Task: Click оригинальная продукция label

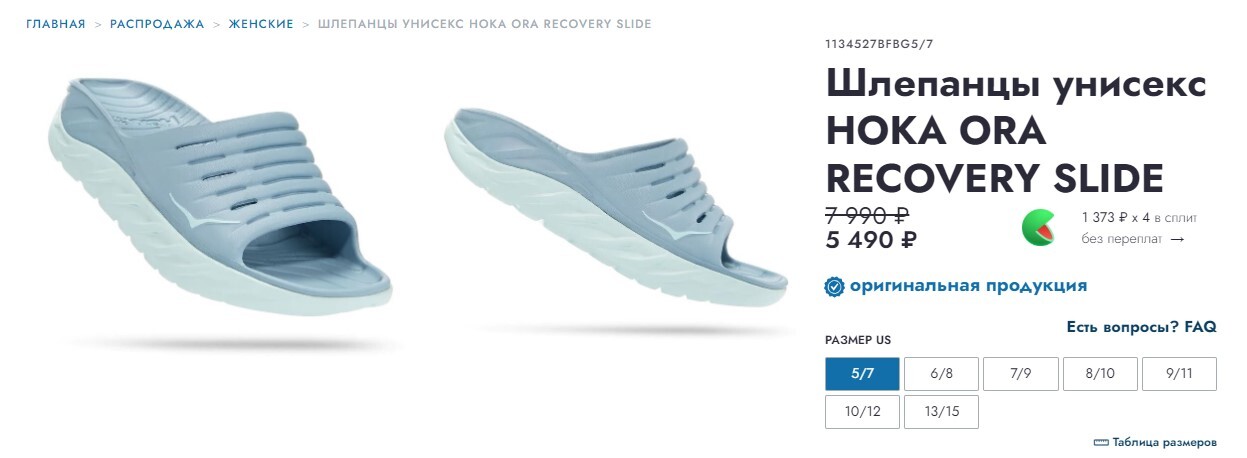Action: click(968, 286)
